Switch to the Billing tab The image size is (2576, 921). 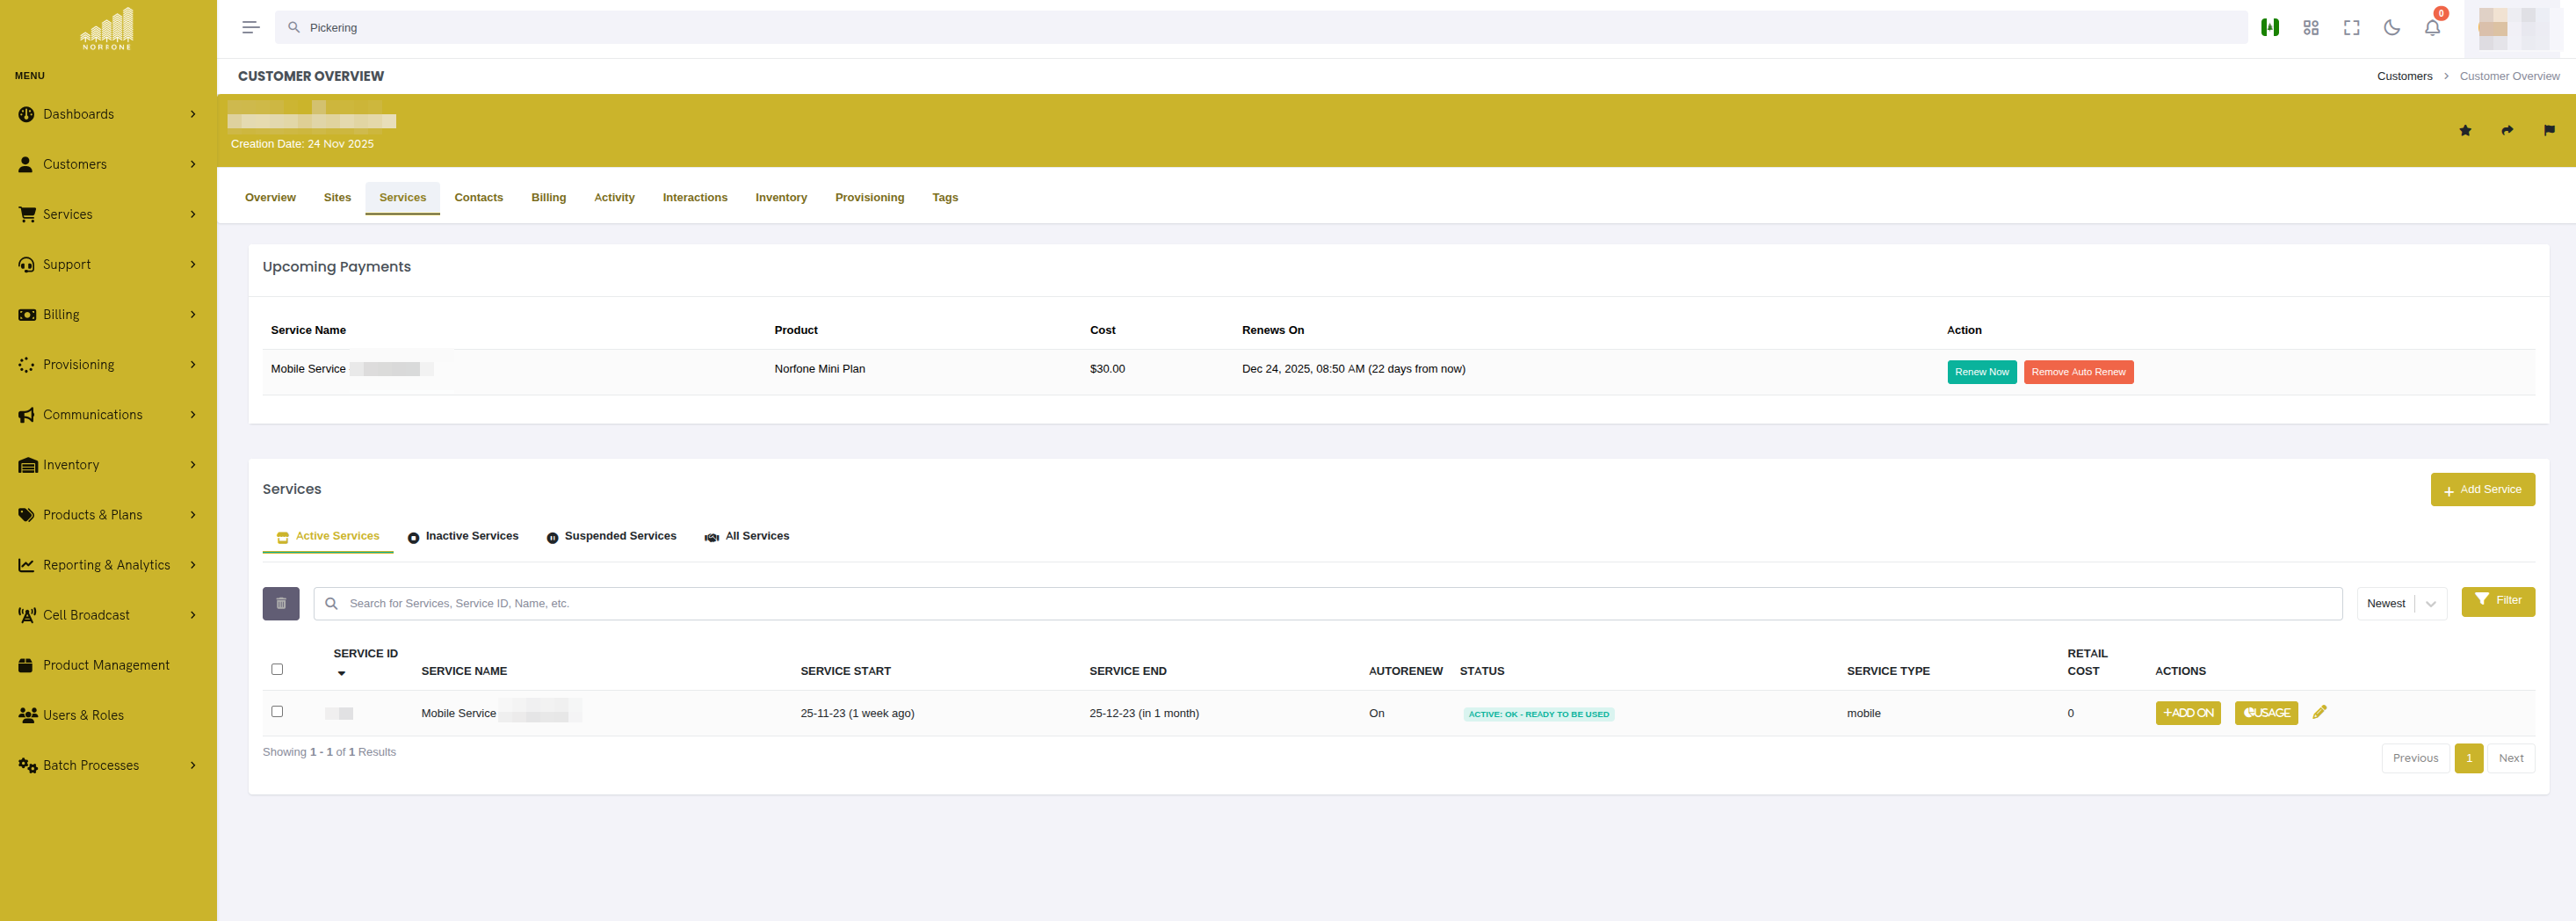[548, 197]
